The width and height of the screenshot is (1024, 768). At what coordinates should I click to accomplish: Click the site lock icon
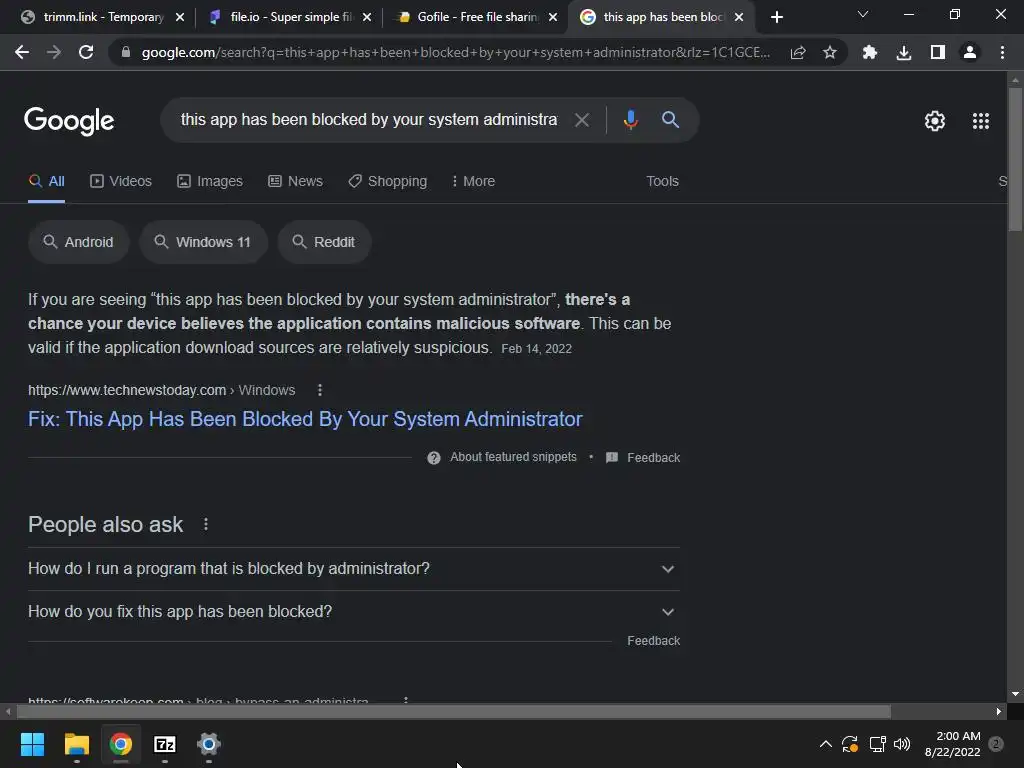point(126,52)
